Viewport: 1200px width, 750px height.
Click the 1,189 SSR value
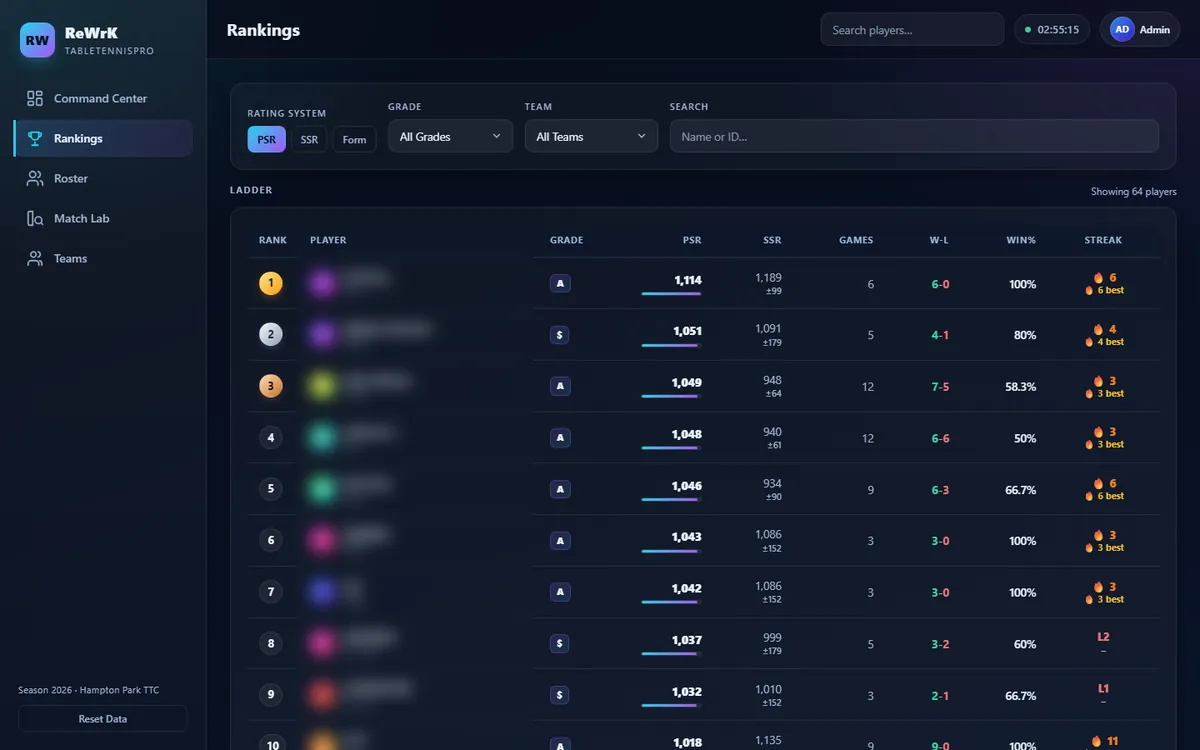(x=768, y=277)
